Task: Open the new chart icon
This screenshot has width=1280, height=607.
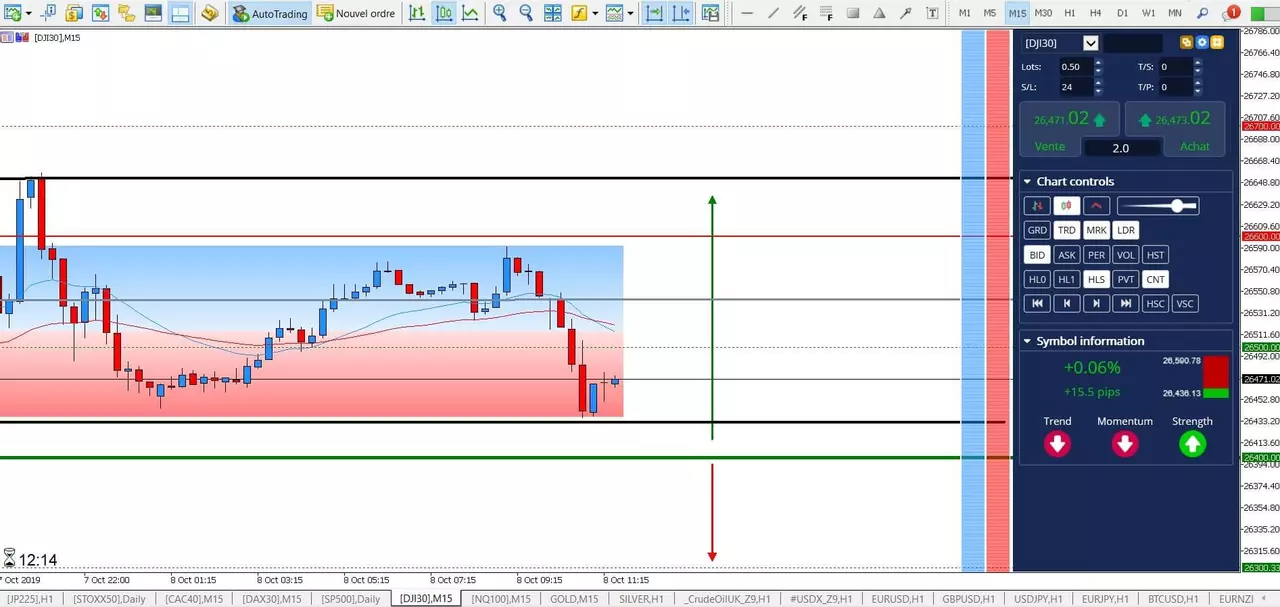Action: 12,14
